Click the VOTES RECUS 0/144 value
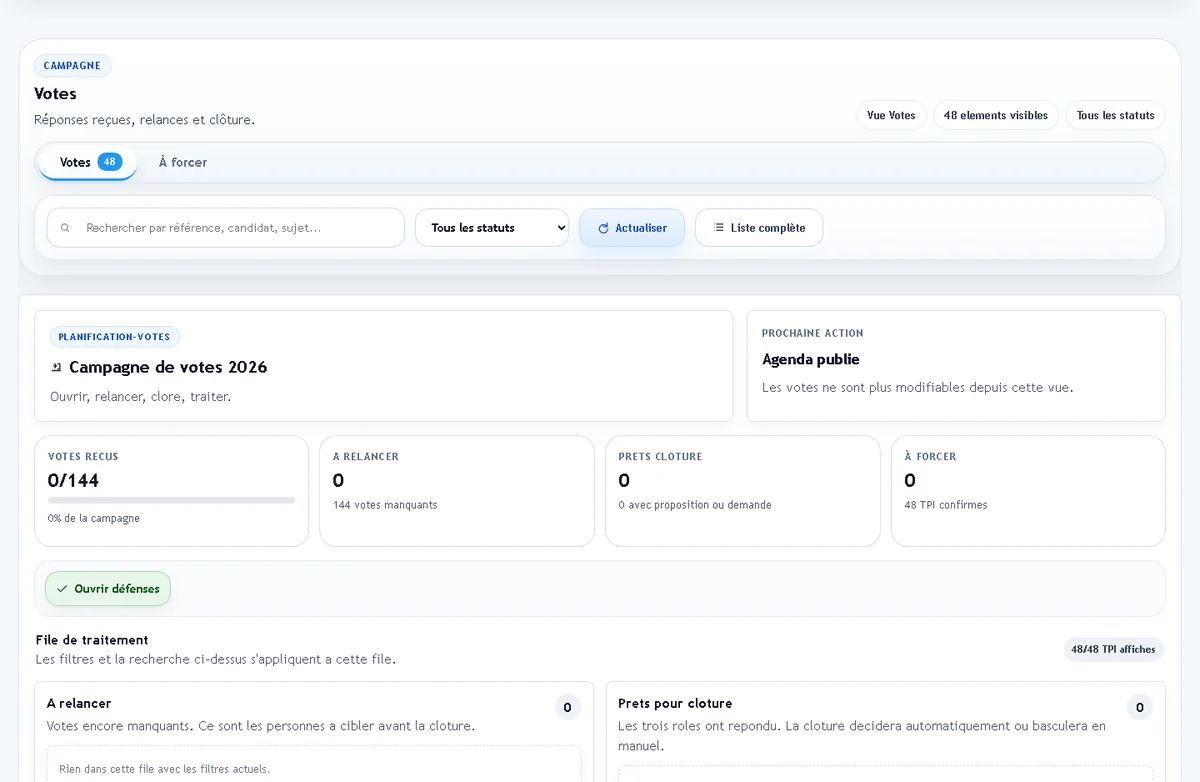Viewport: 1200px width, 782px height. coord(73,480)
